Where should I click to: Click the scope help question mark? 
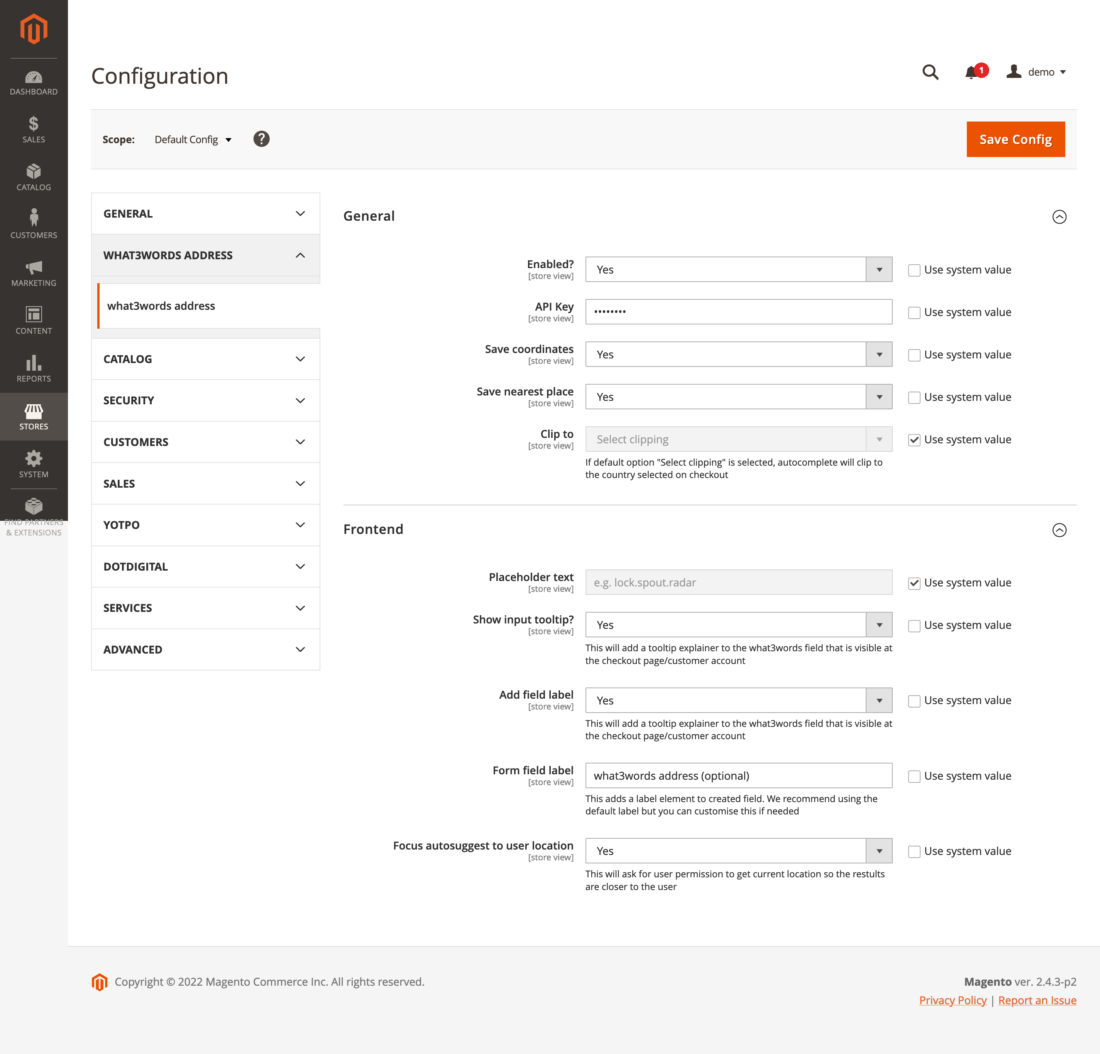(261, 139)
